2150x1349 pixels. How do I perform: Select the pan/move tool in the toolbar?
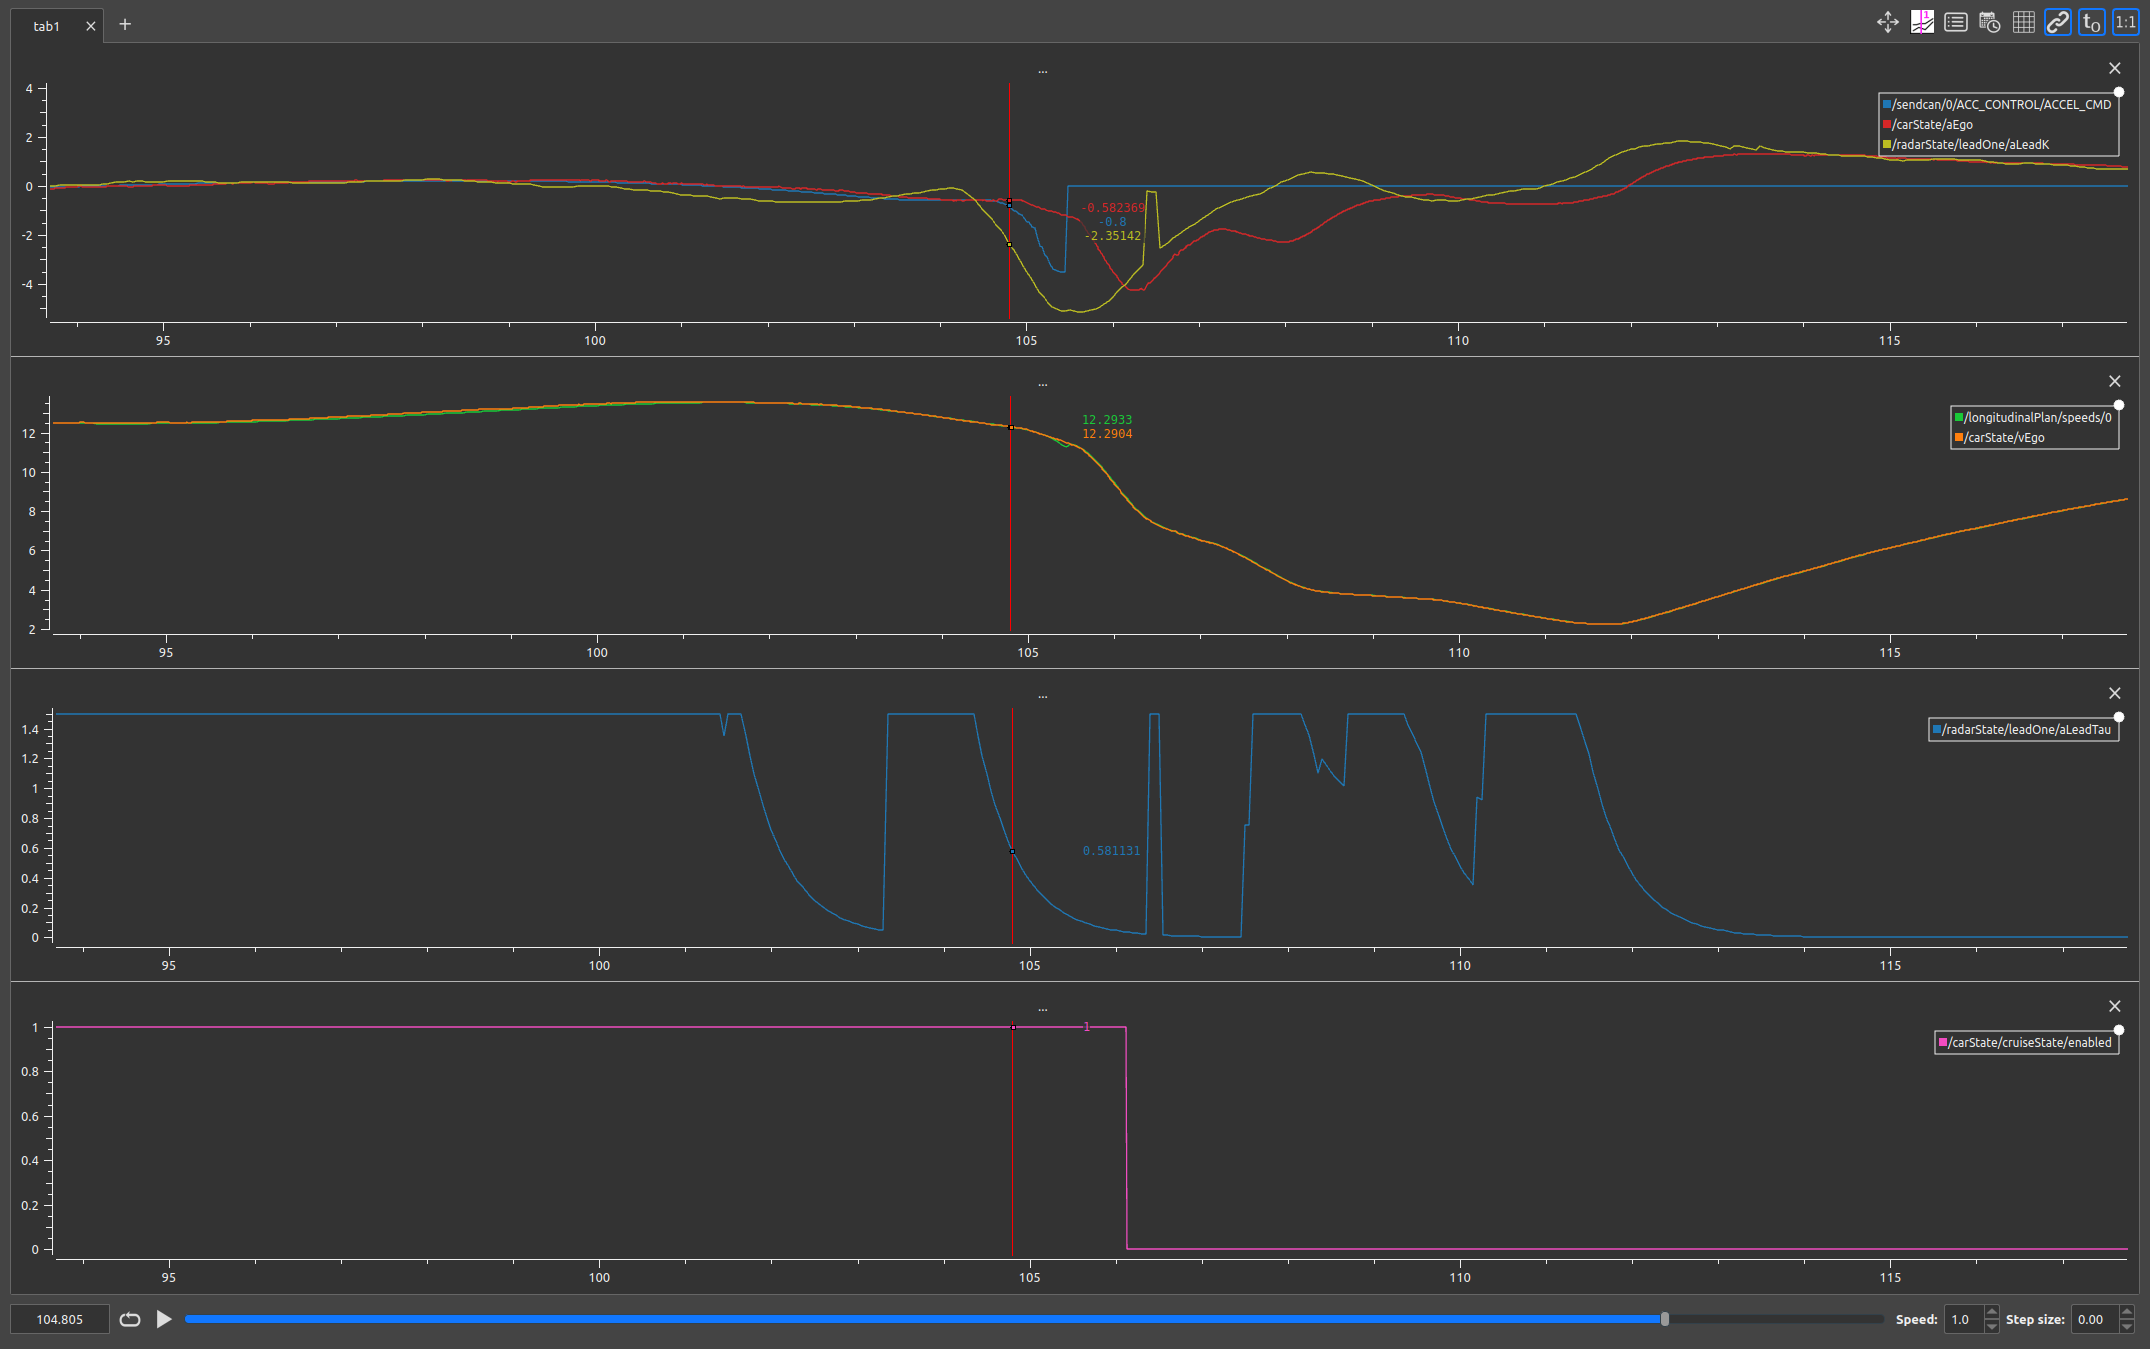[1887, 22]
